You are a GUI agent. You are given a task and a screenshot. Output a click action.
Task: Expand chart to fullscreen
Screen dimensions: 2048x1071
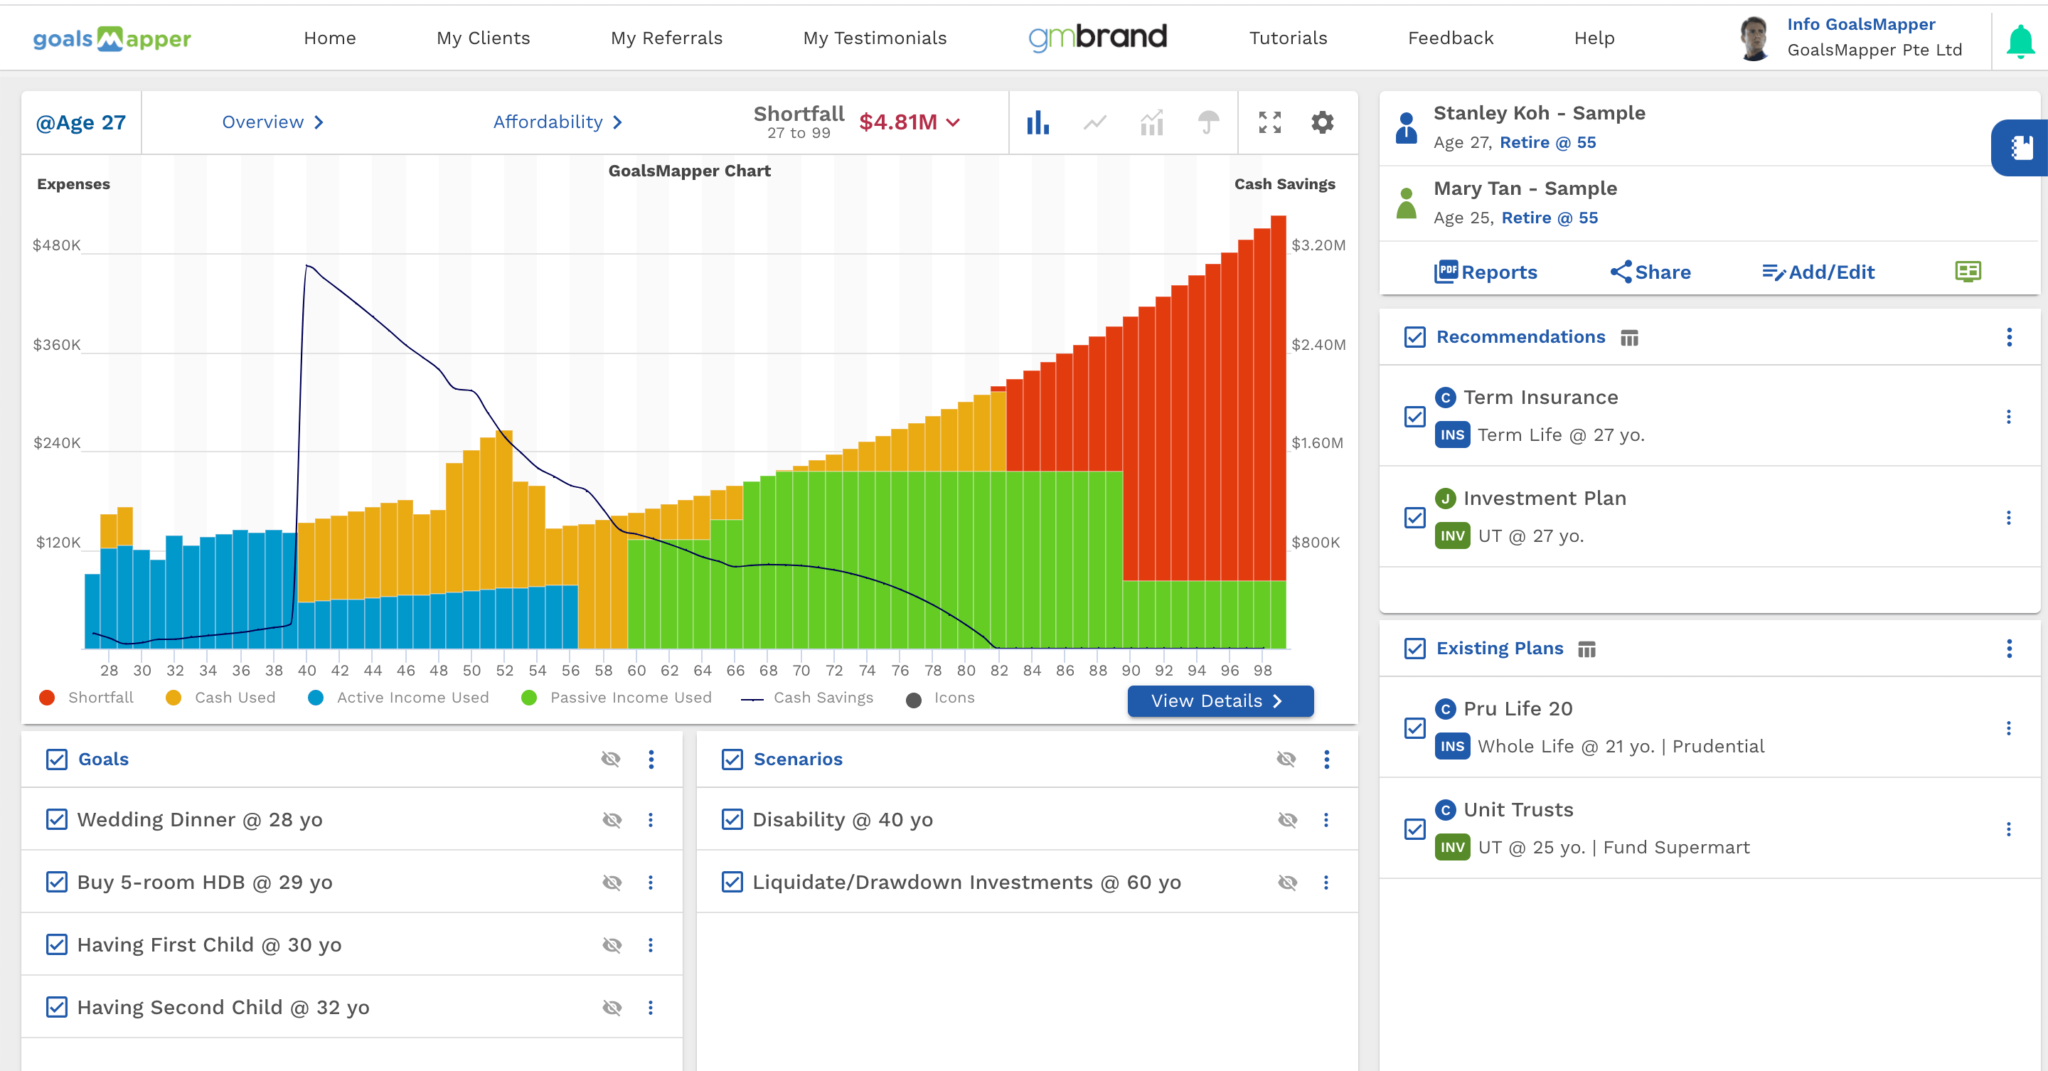[x=1269, y=122]
